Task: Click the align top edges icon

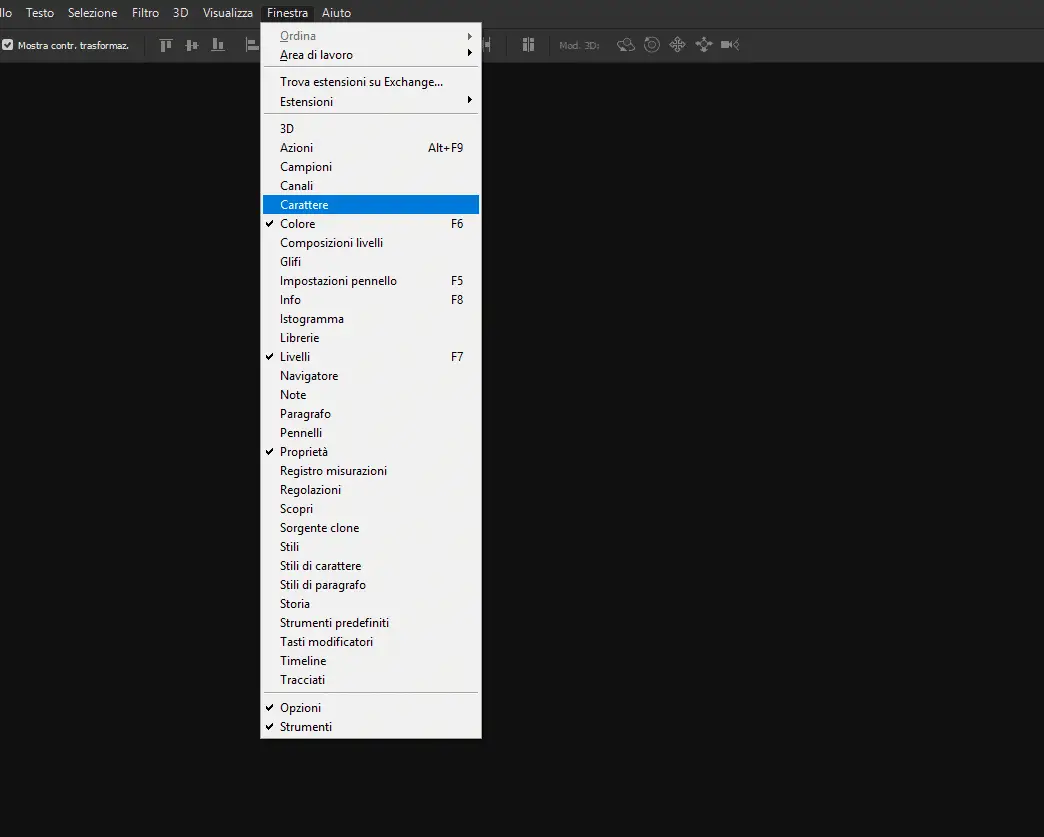Action: point(166,45)
